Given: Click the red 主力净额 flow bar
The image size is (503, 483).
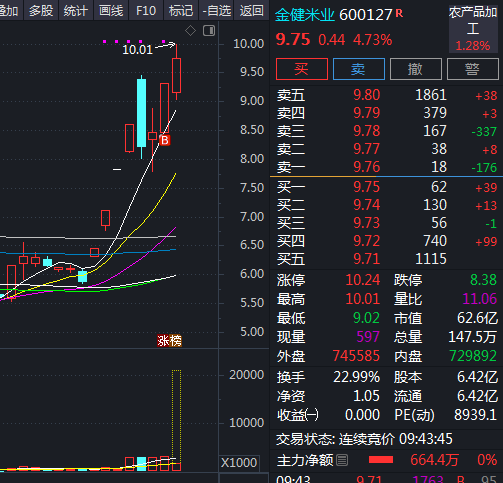Looking at the screenshot, I should (x=381, y=460).
